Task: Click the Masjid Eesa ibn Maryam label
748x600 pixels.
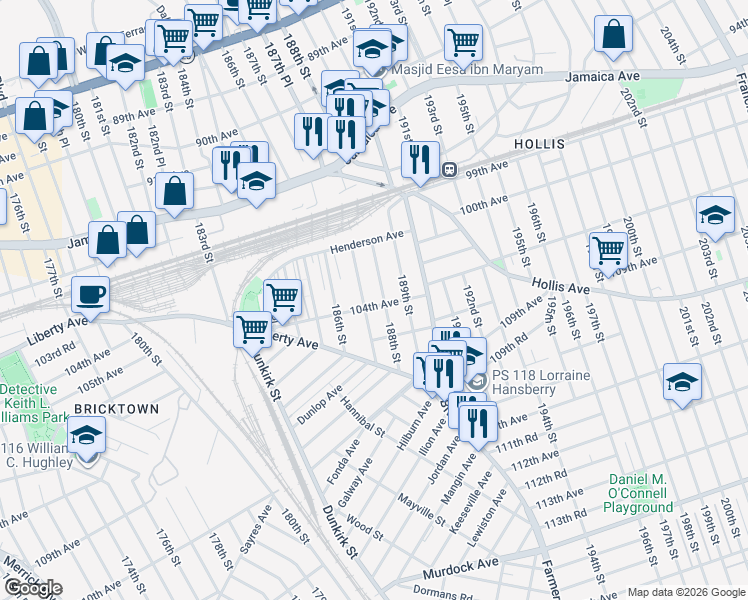Action: pyautogui.click(x=467, y=70)
